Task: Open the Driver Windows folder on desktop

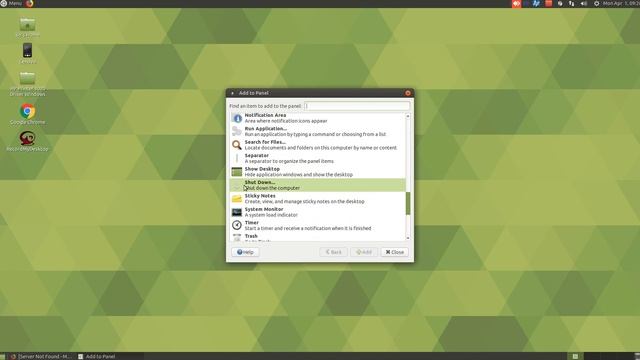Action: 27,78
